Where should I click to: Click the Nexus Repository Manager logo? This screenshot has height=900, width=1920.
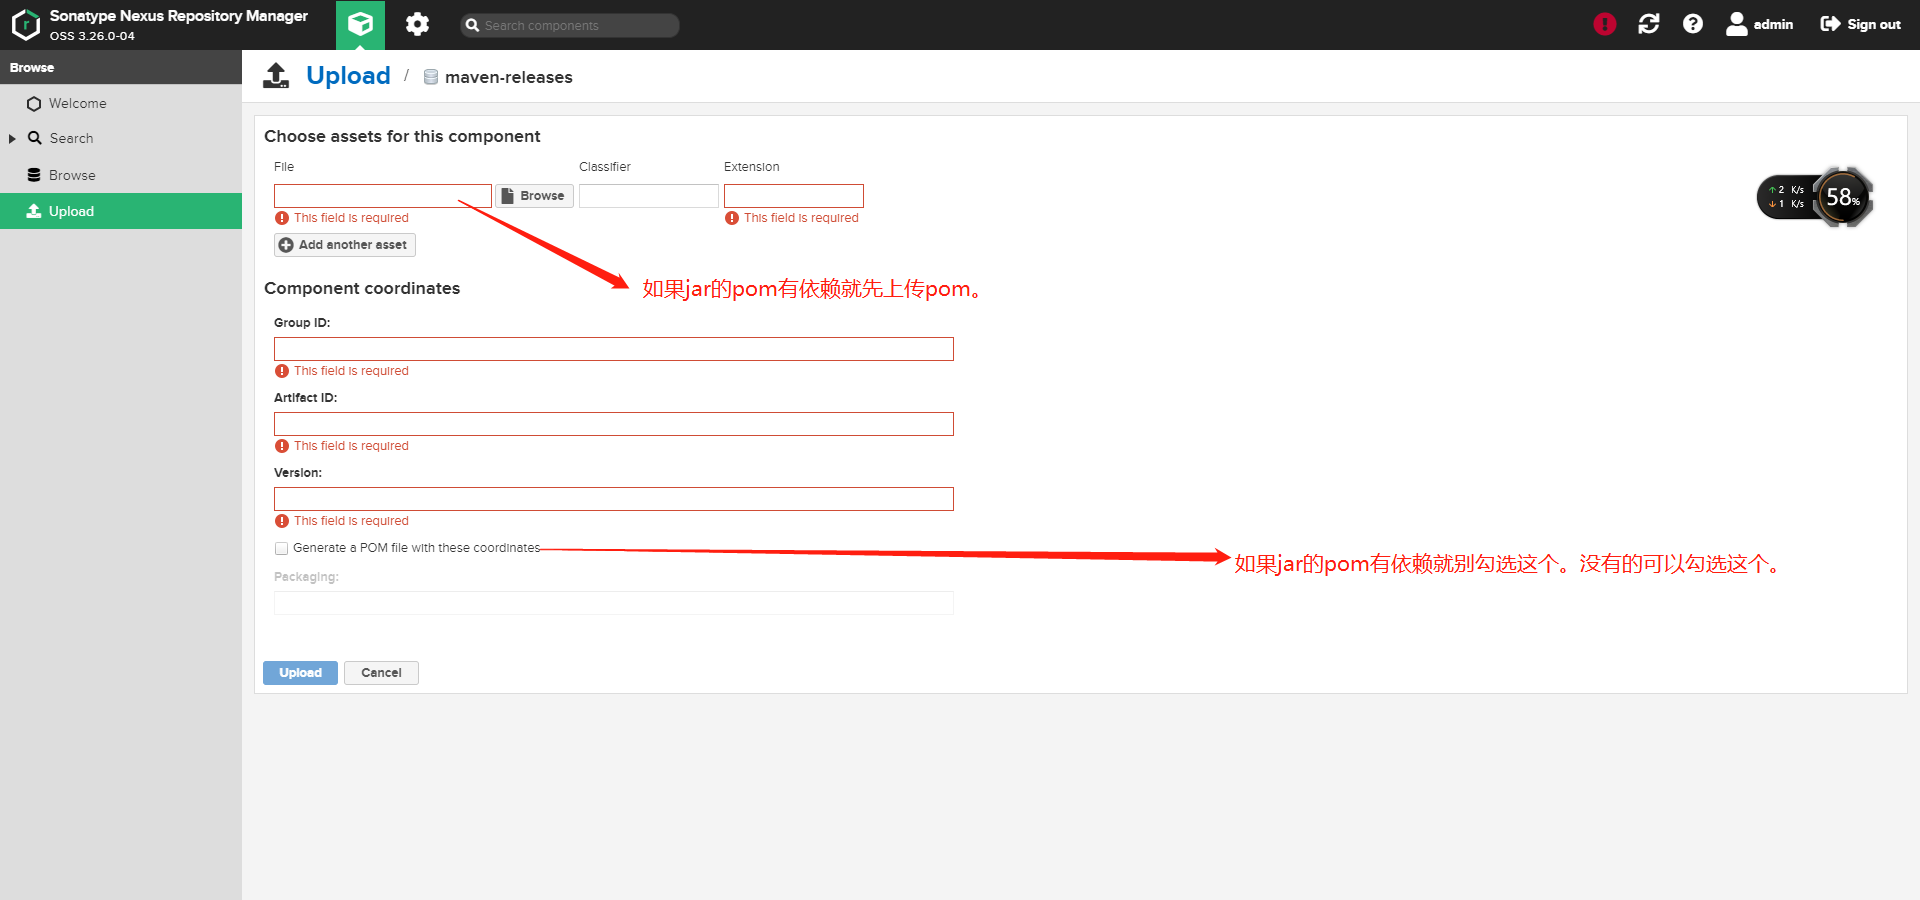(26, 25)
